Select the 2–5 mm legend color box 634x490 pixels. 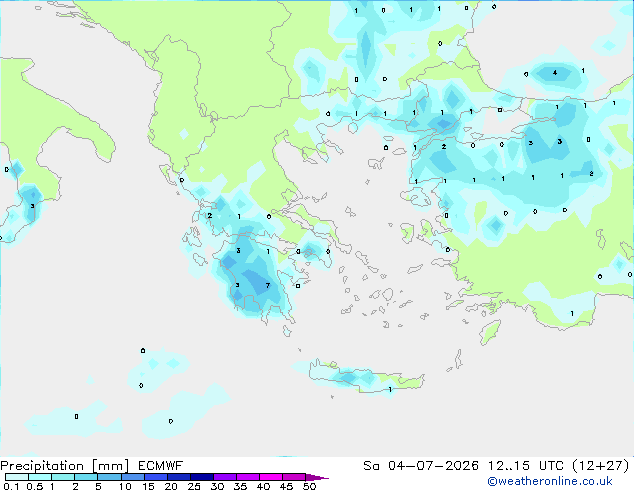coord(86,477)
